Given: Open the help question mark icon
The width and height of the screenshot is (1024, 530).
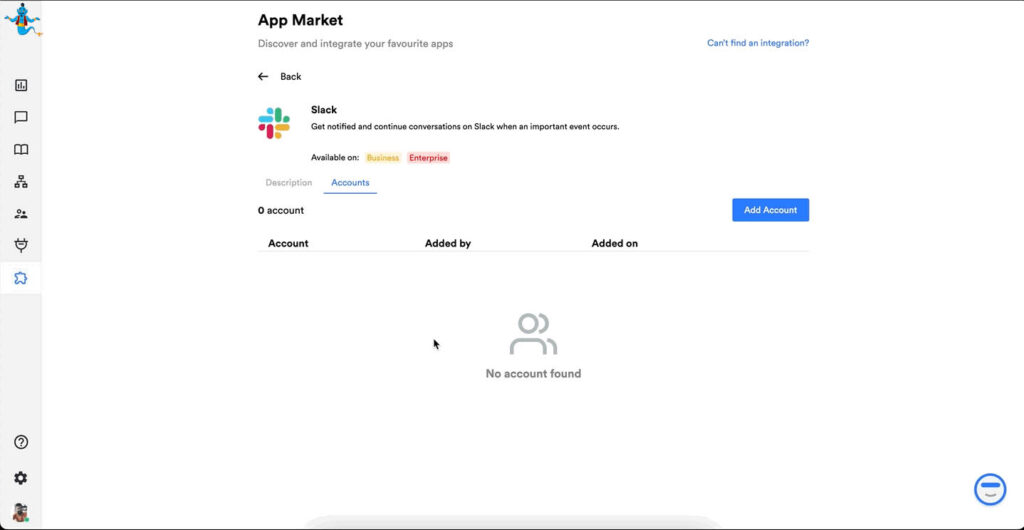Looking at the screenshot, I should coord(21,442).
